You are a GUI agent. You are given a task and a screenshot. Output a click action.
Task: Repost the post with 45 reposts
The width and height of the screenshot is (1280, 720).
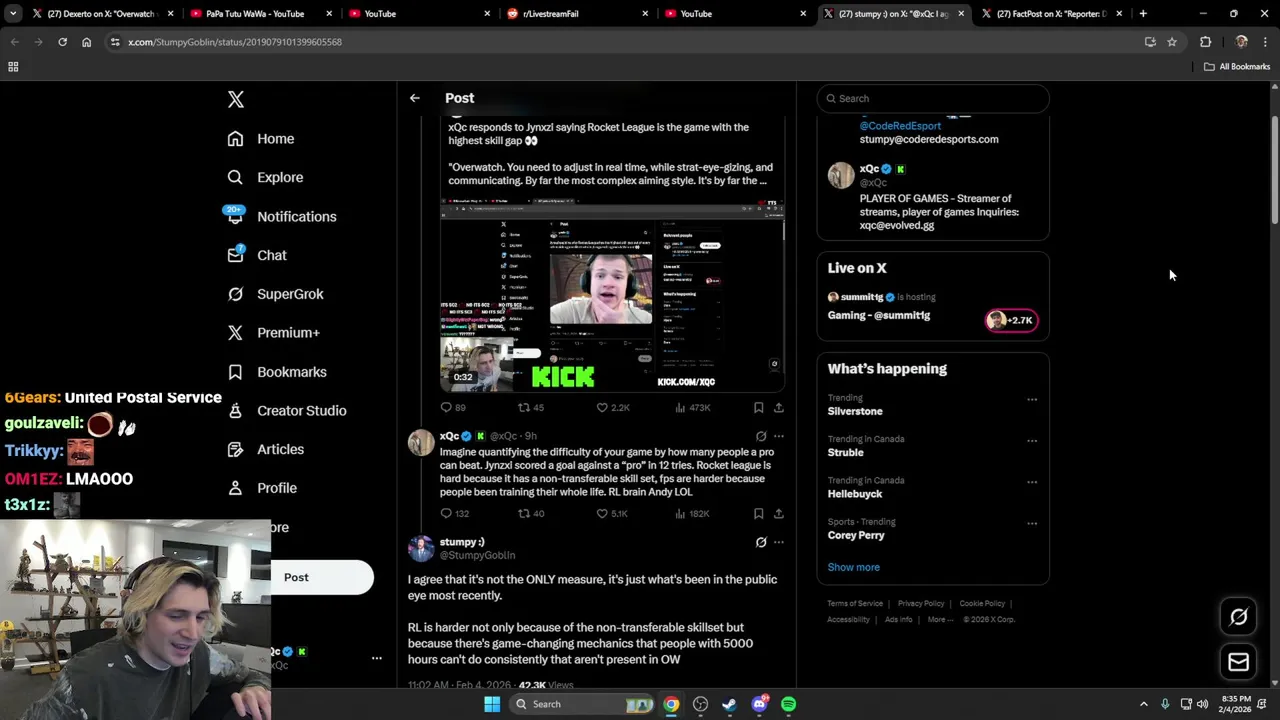point(531,408)
